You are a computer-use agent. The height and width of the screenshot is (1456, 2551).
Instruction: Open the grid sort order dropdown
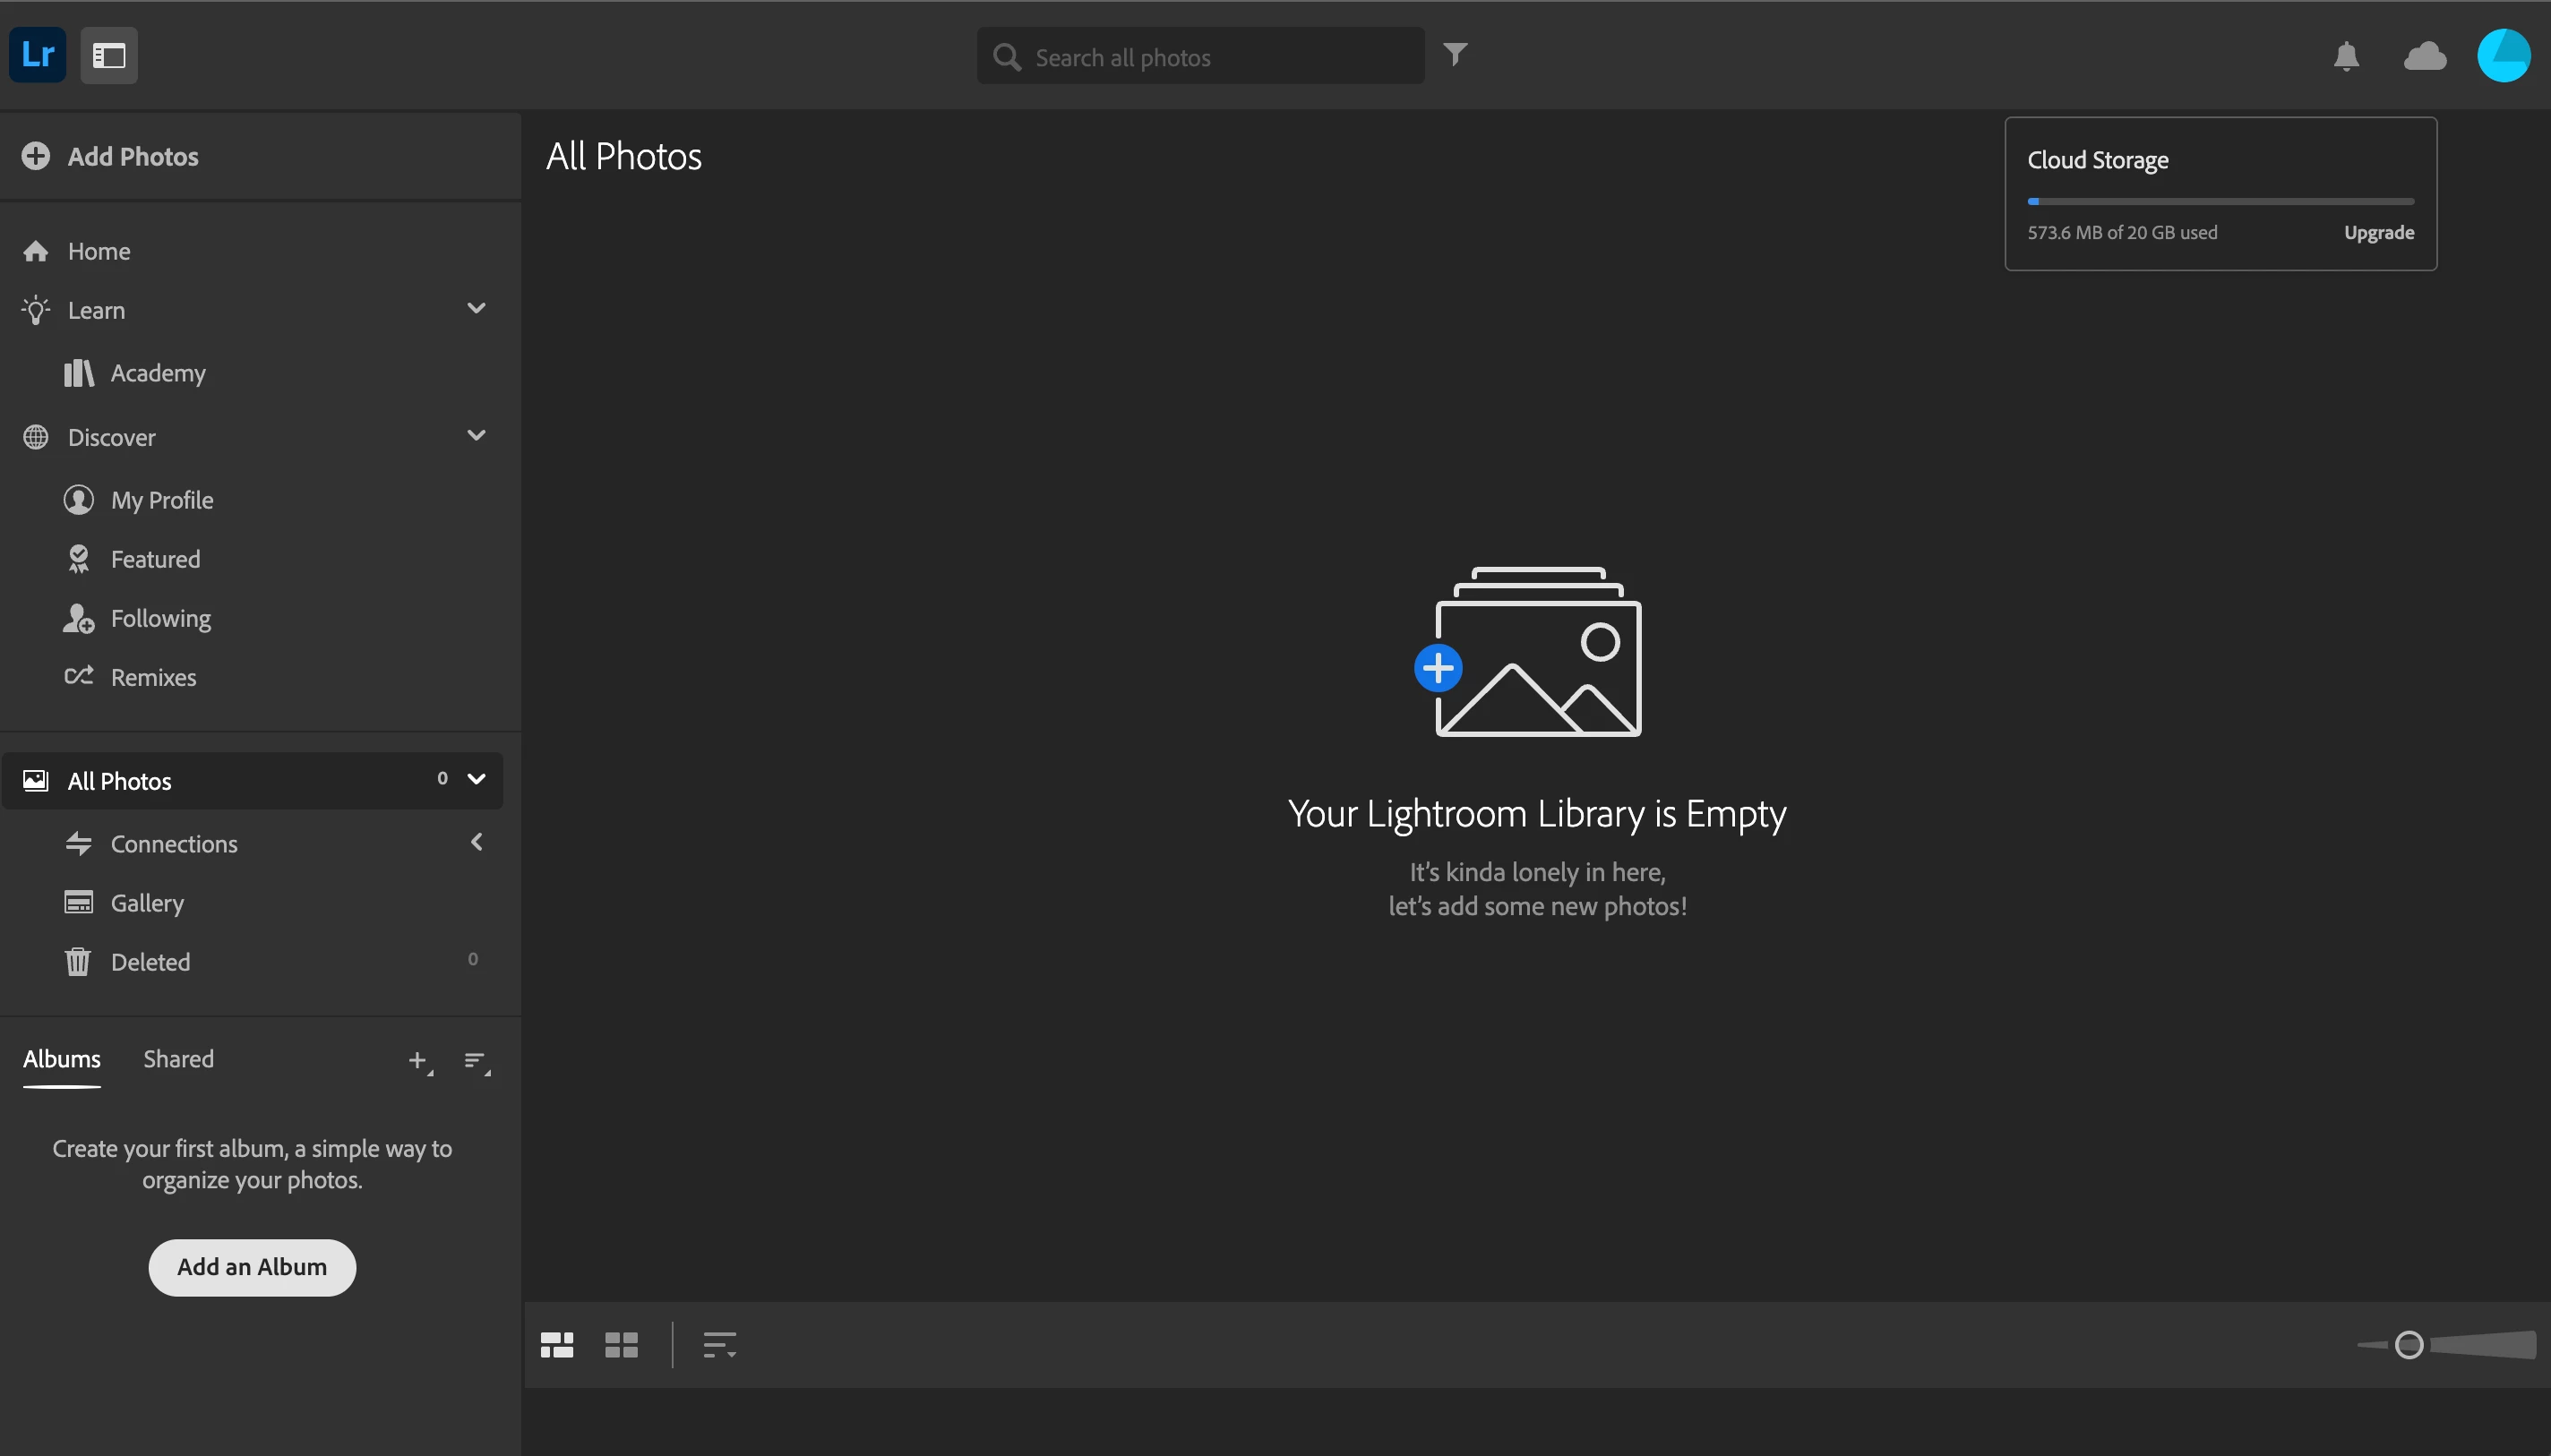coord(719,1345)
